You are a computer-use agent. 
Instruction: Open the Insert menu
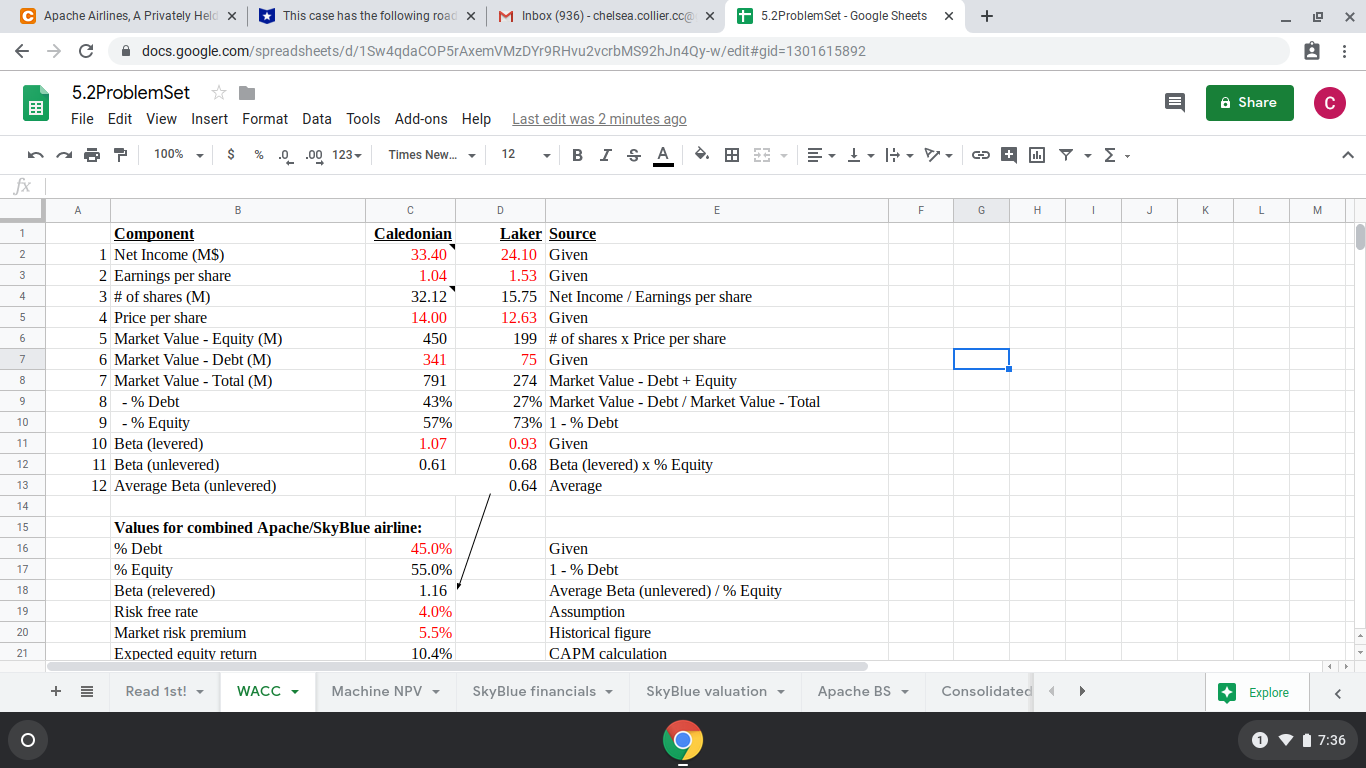pos(210,119)
